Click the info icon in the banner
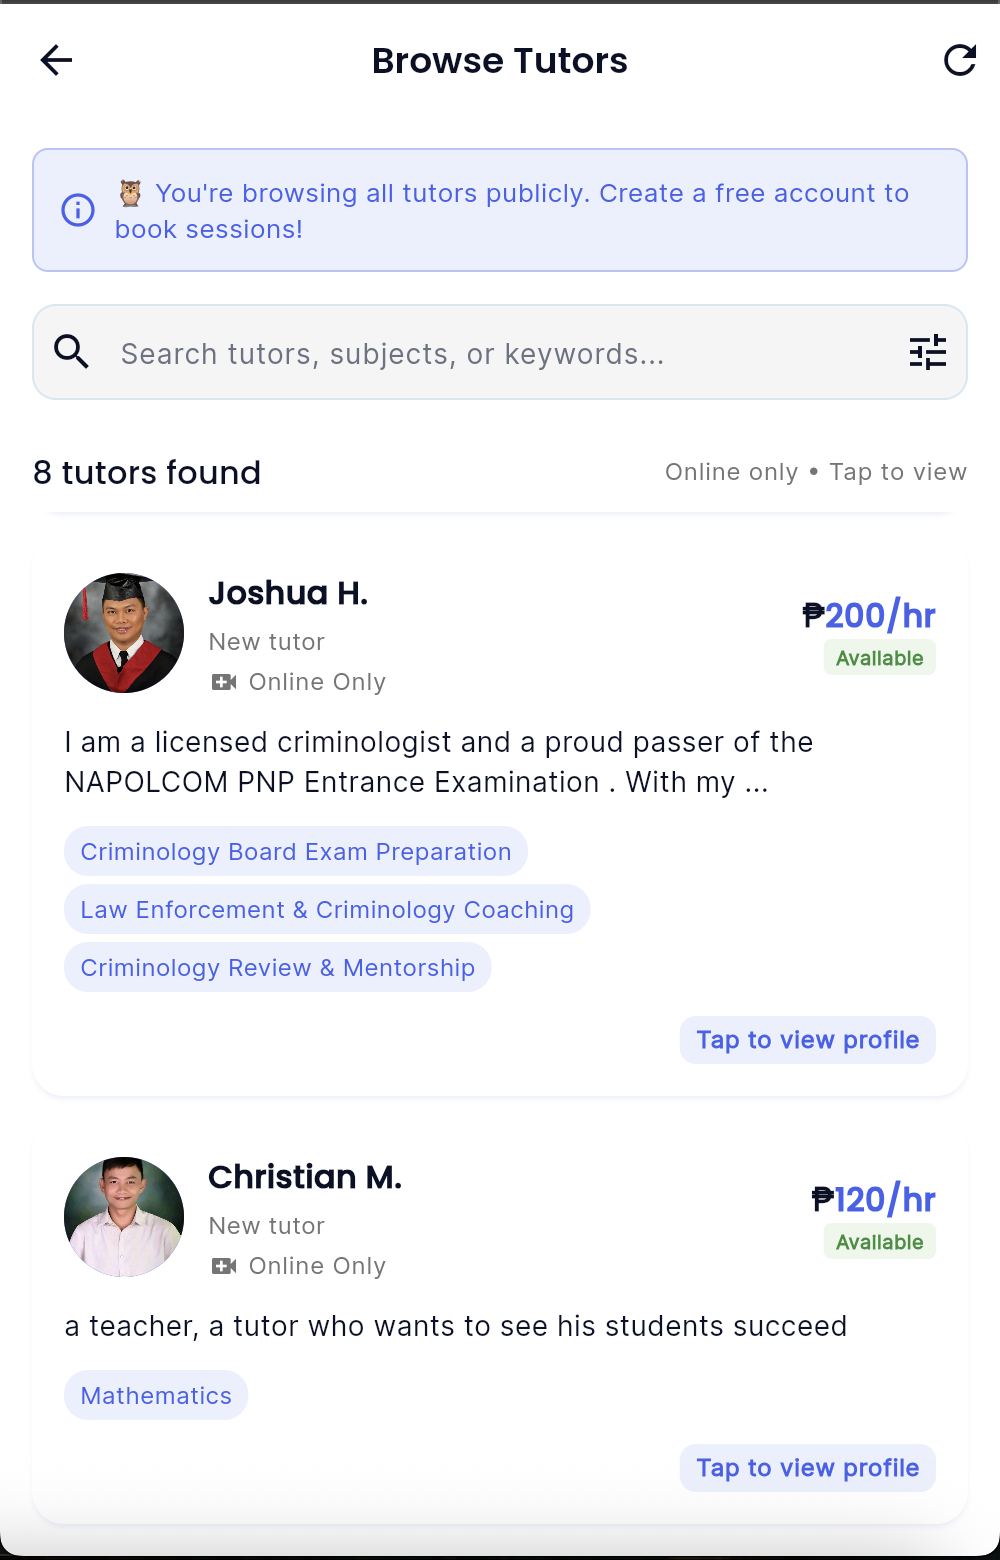The width and height of the screenshot is (1000, 1560). pyautogui.click(x=78, y=210)
